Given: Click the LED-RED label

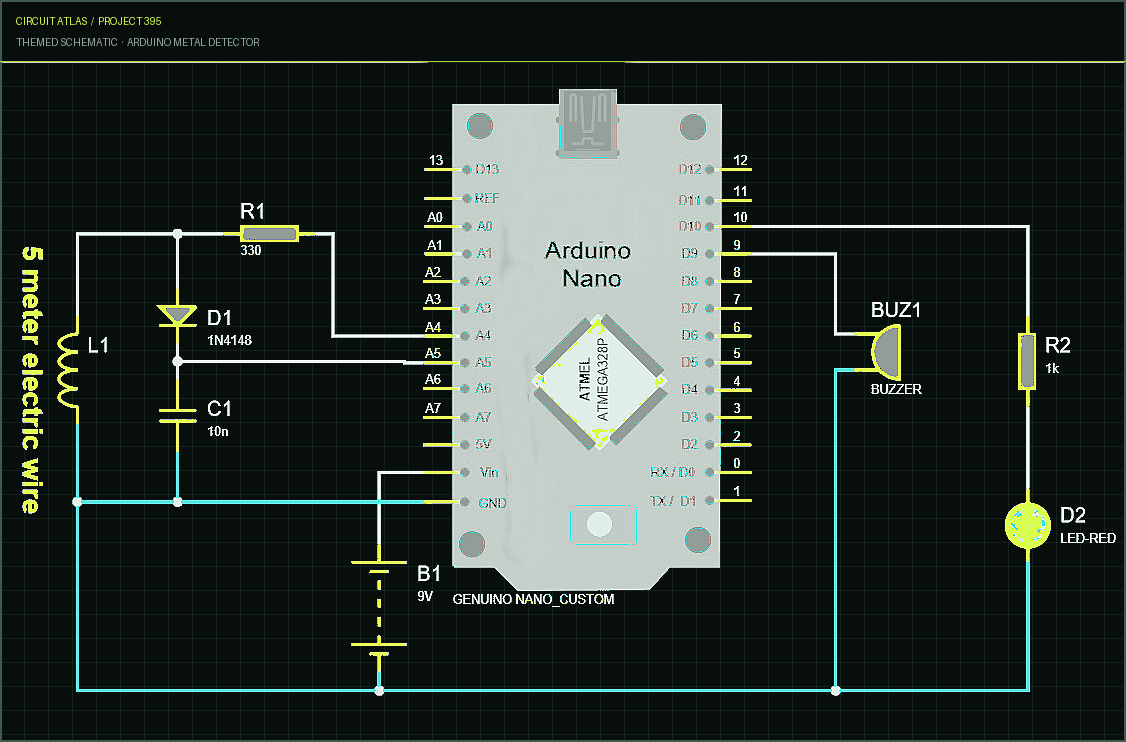Looking at the screenshot, I should (x=1088, y=538).
